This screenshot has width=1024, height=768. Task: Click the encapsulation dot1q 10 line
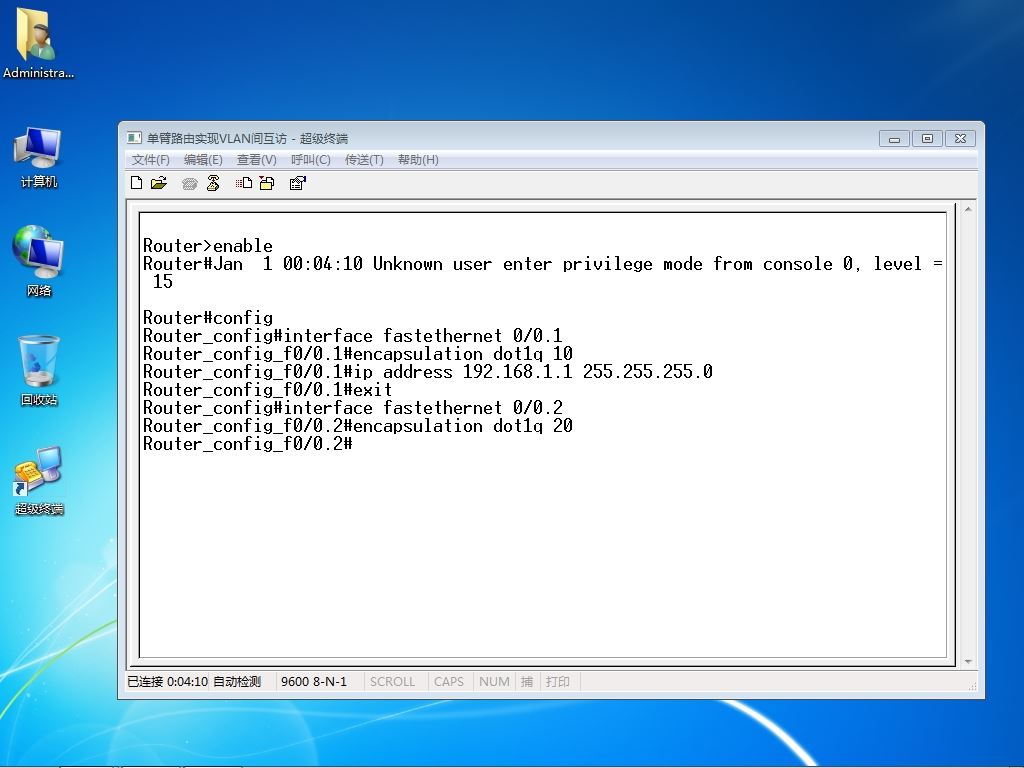click(x=358, y=354)
